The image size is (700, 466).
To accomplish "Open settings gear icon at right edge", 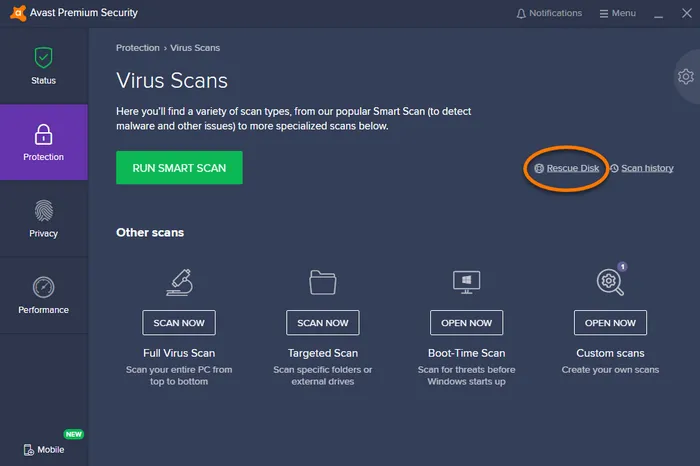I will coord(686,77).
